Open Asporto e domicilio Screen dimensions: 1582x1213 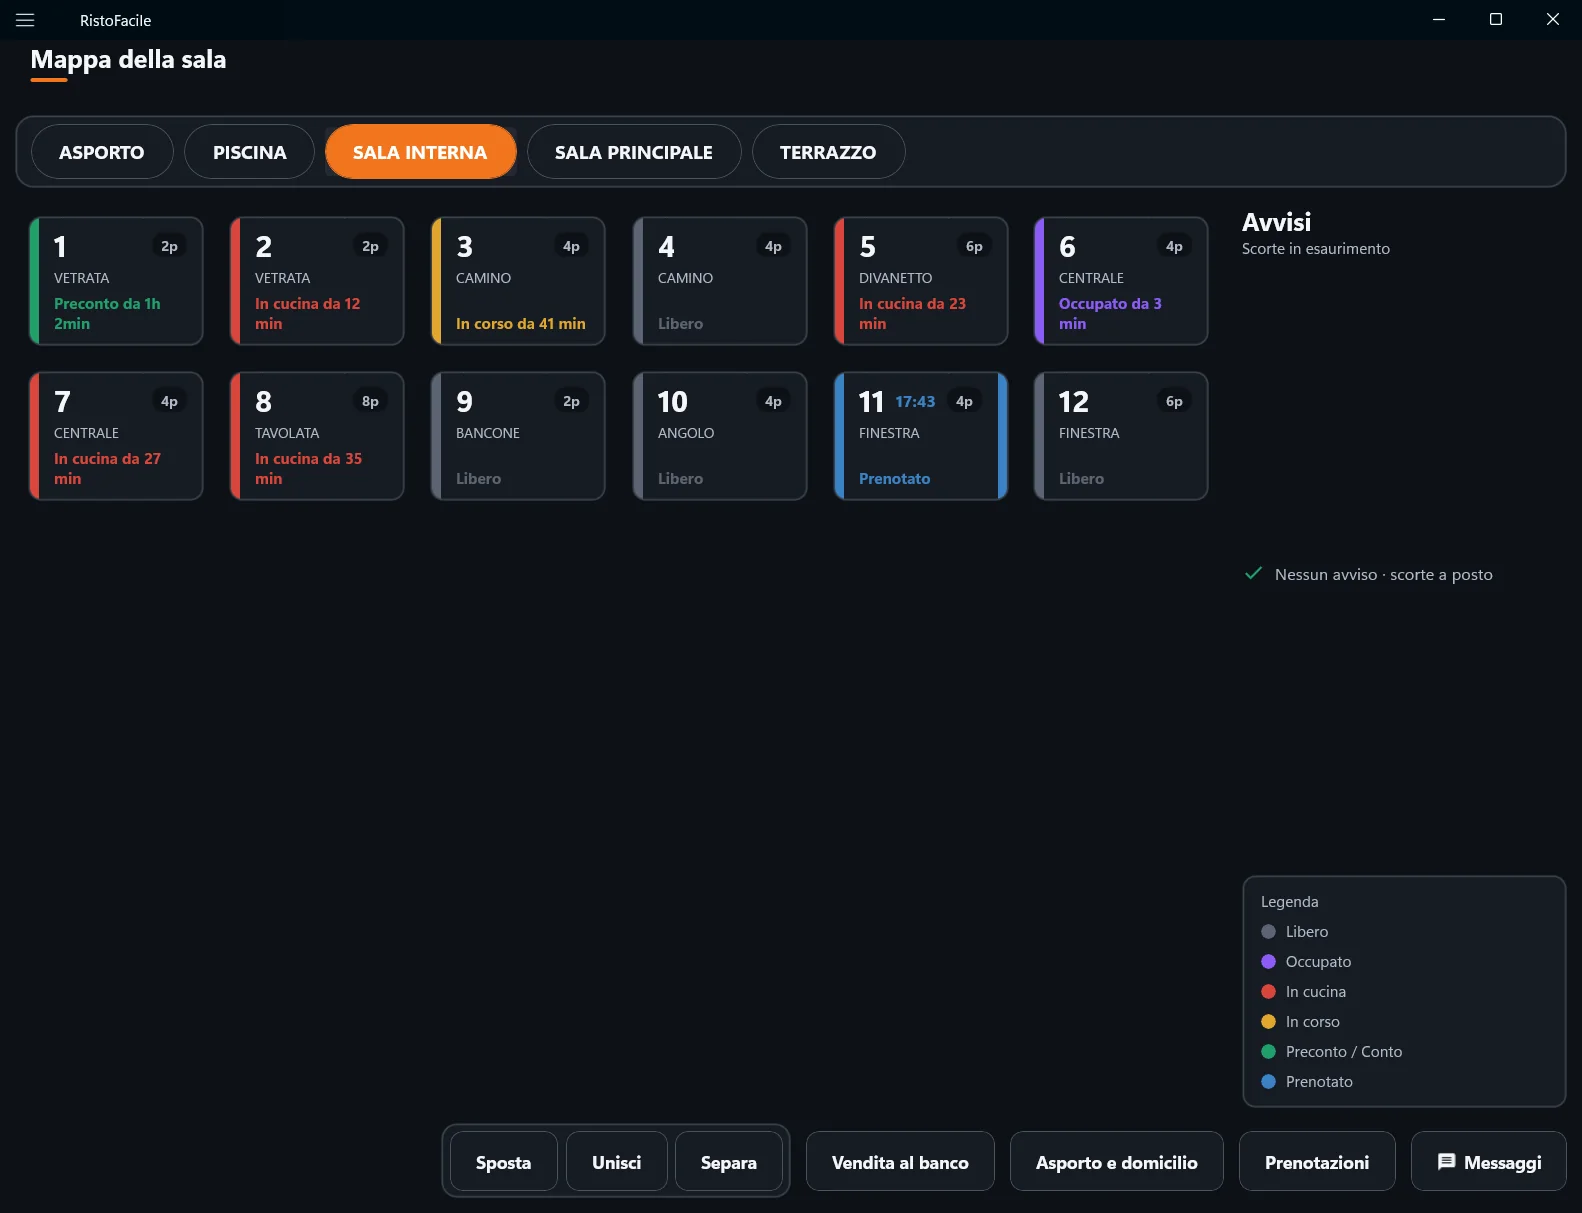1116,1161
